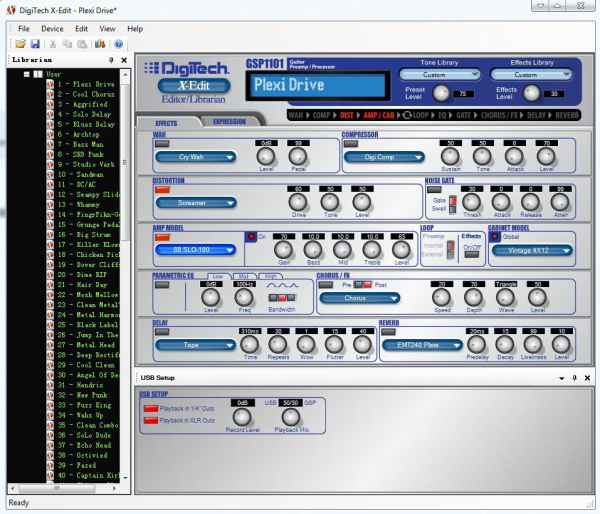Toggle the Cabinet Model Global switch

tap(495, 237)
